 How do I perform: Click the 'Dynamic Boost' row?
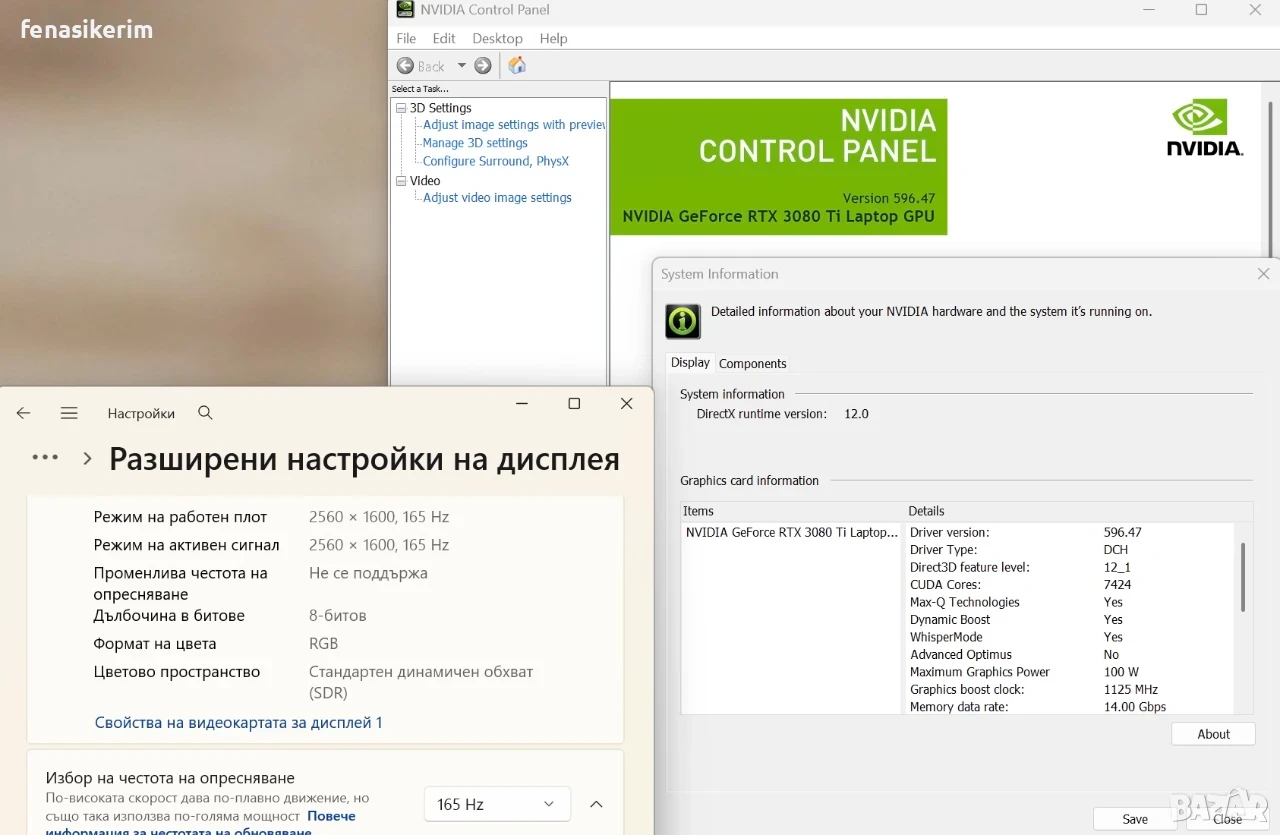tap(1070, 620)
